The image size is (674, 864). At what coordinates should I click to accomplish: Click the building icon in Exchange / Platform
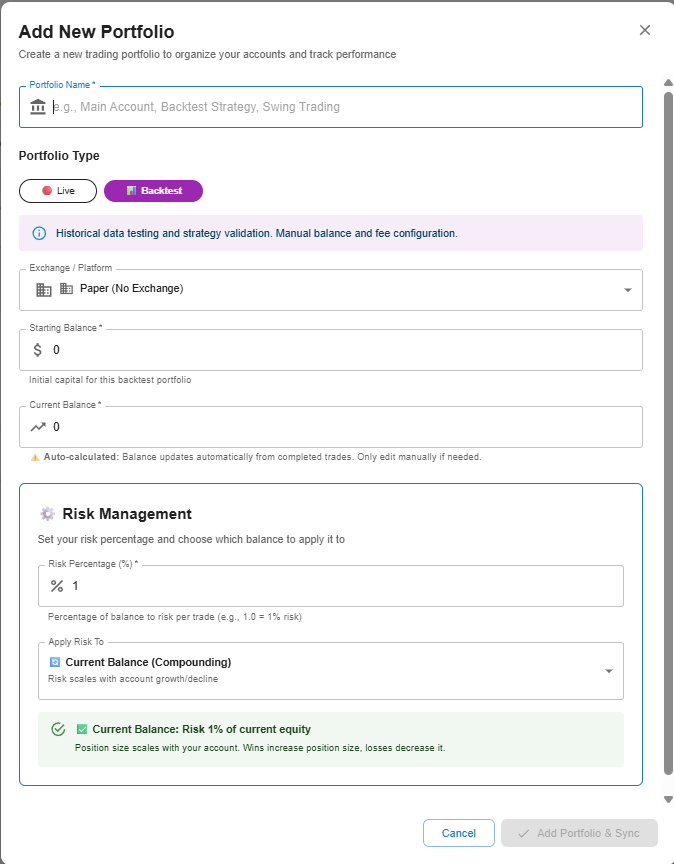pyautogui.click(x=44, y=289)
